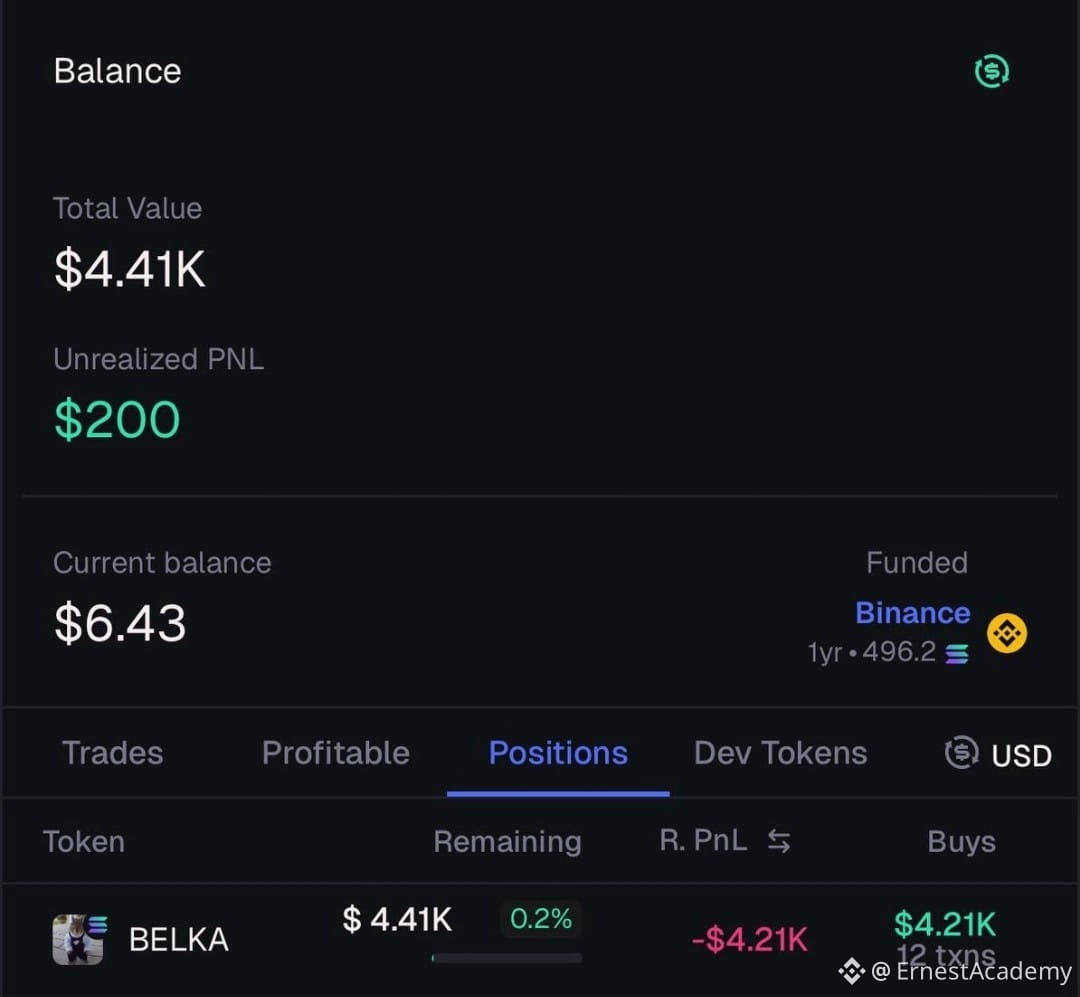This screenshot has width=1080, height=997.
Task: Open the Dev Tokens tab
Action: point(780,752)
